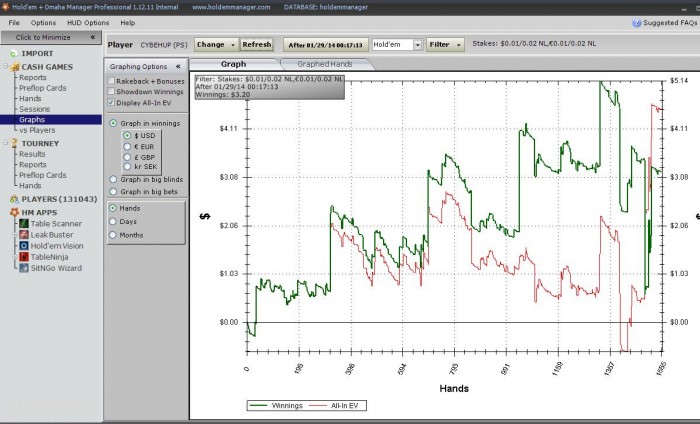Open the Help menu
The width and height of the screenshot is (700, 424).
[128, 23]
